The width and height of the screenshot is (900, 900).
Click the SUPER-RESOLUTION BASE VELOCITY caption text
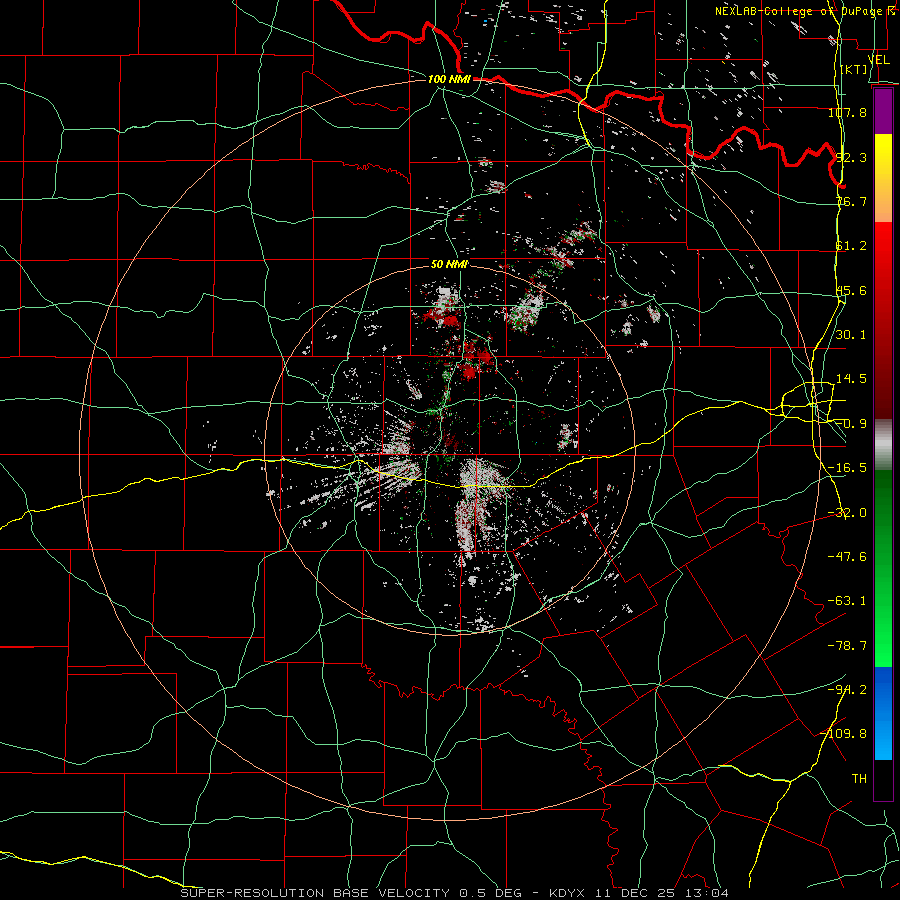pos(315,893)
